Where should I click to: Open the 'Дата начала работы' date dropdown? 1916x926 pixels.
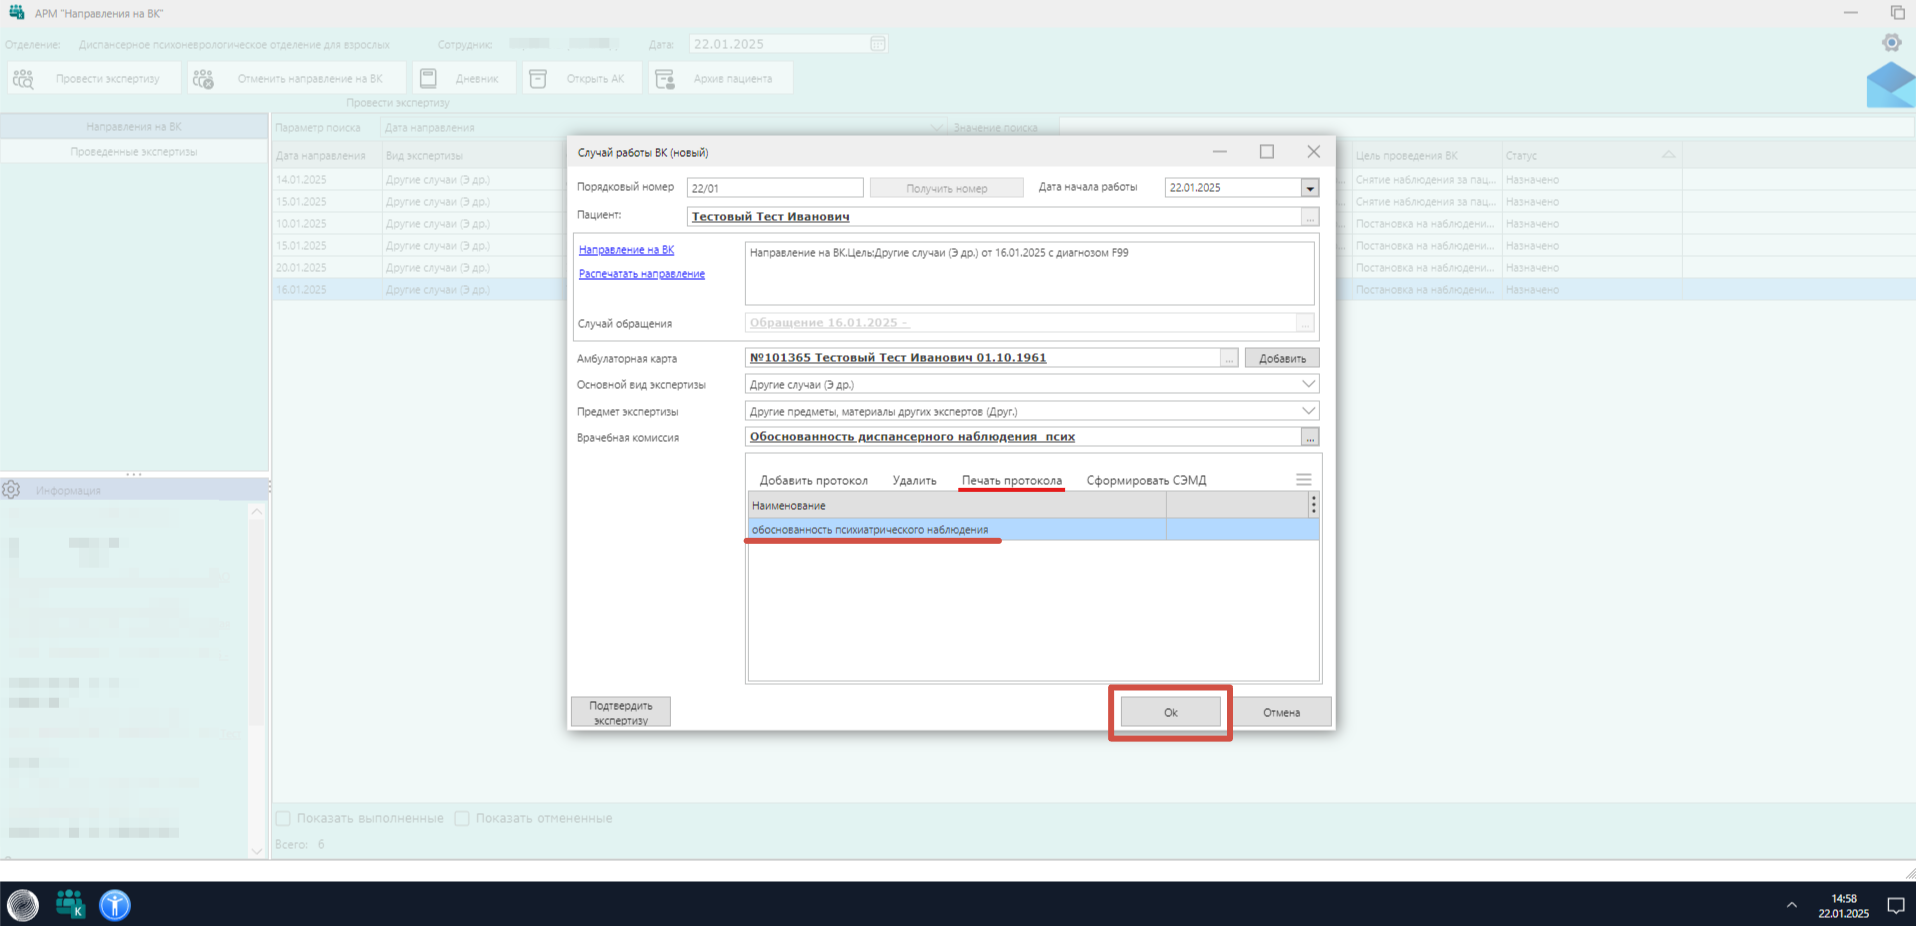(1310, 188)
